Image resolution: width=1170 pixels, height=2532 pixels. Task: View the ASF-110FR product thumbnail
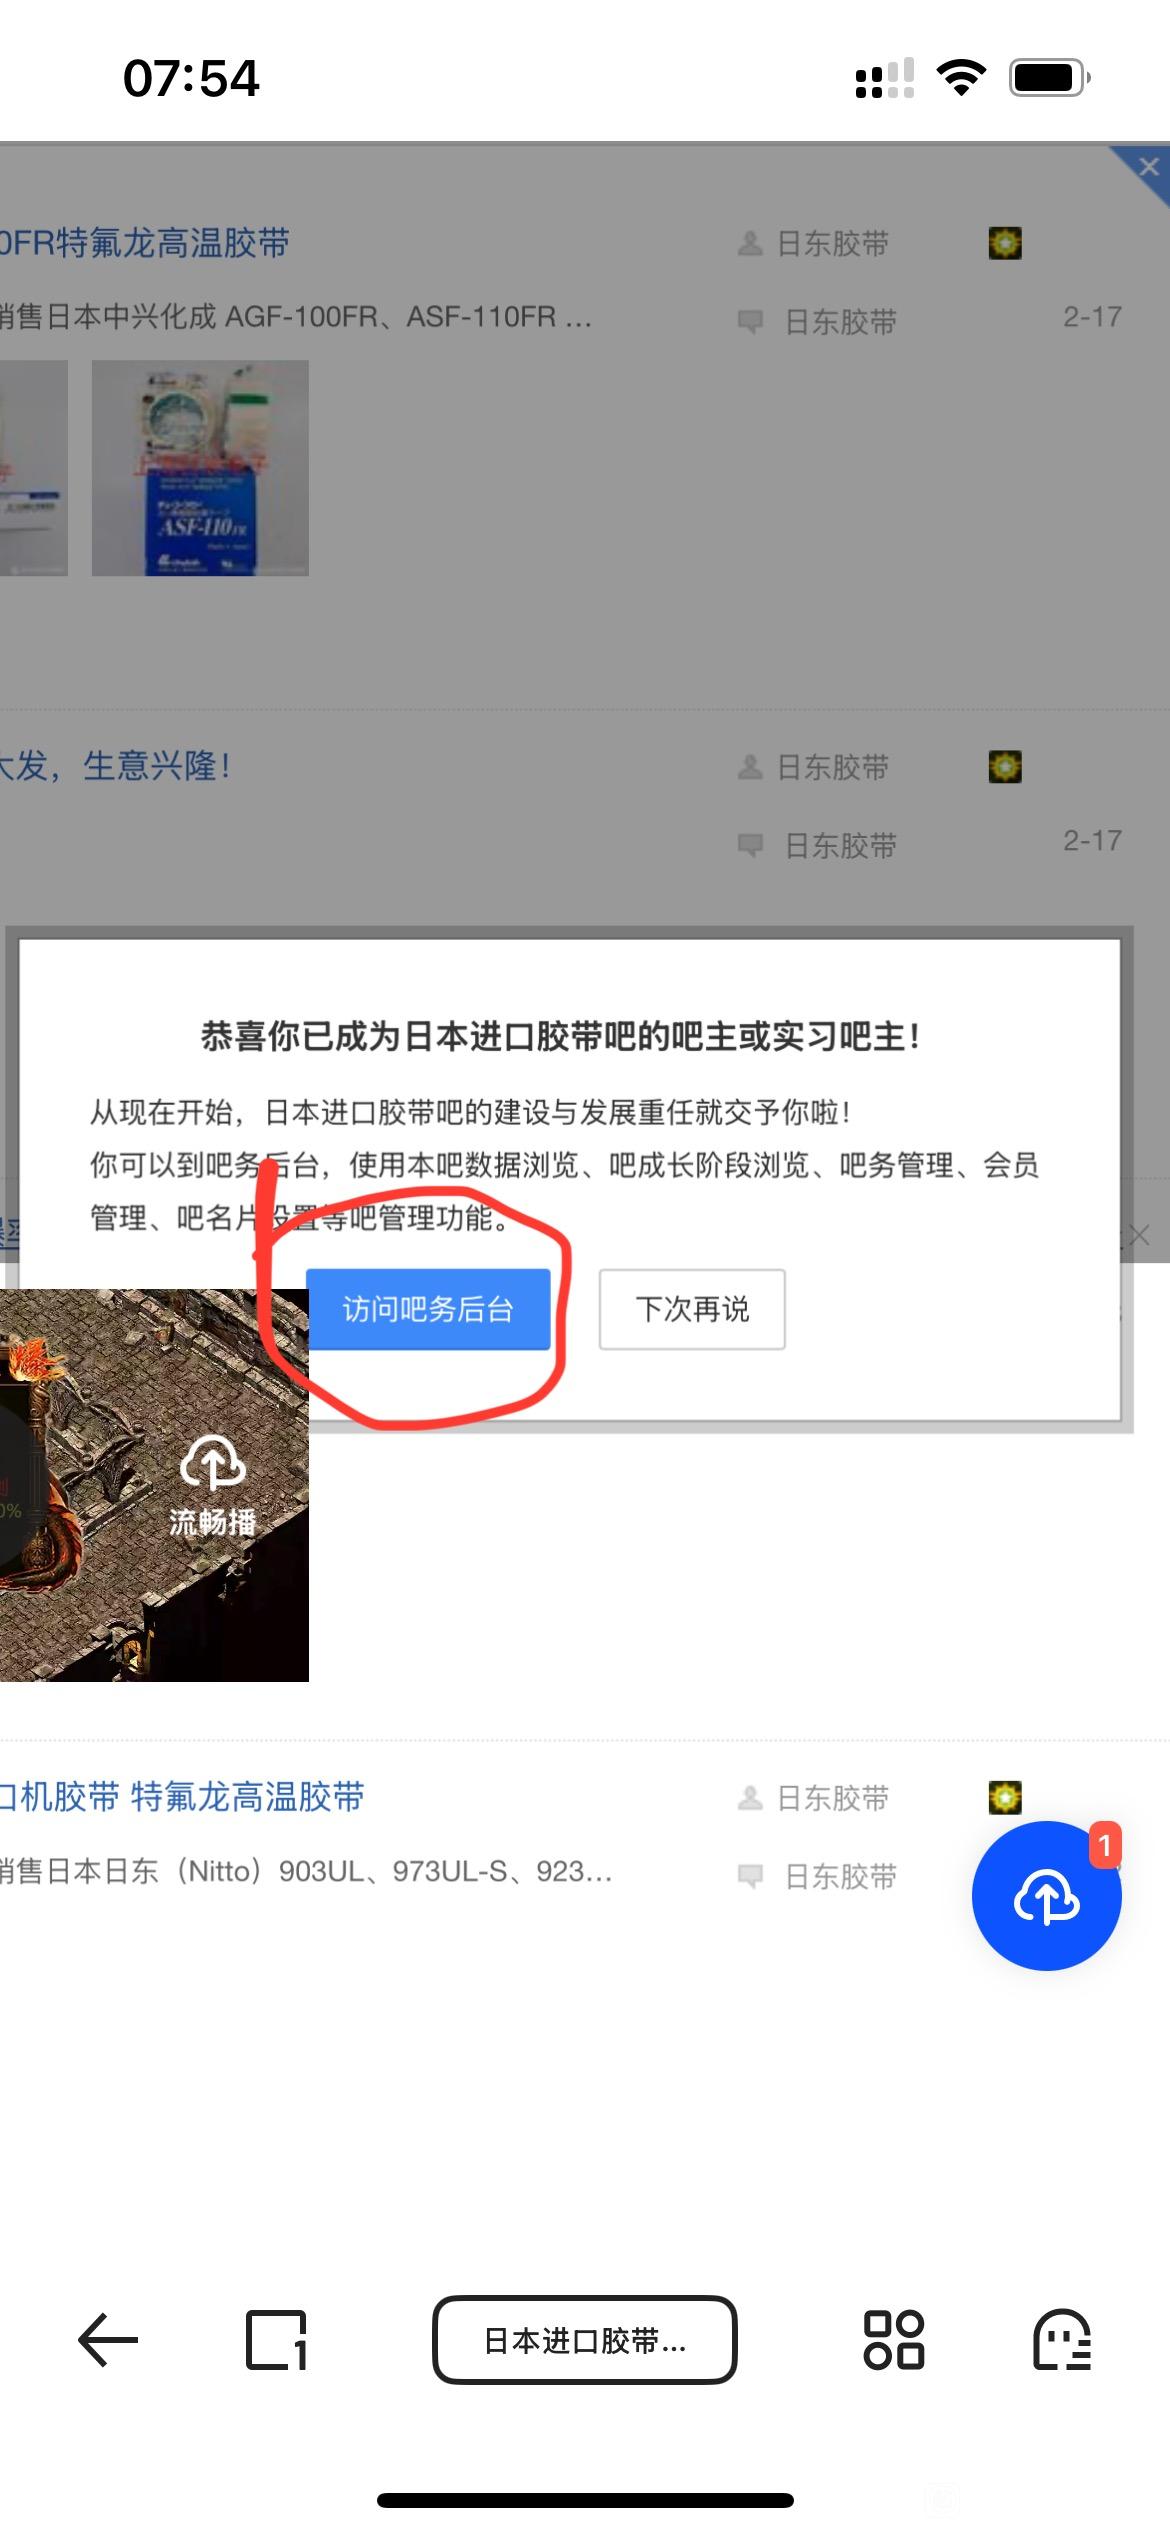(x=200, y=468)
